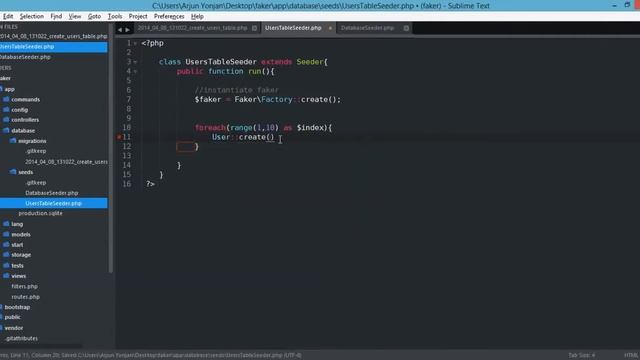Open the Selection menu
Viewport: 640px width, 360px height.
[31, 16]
